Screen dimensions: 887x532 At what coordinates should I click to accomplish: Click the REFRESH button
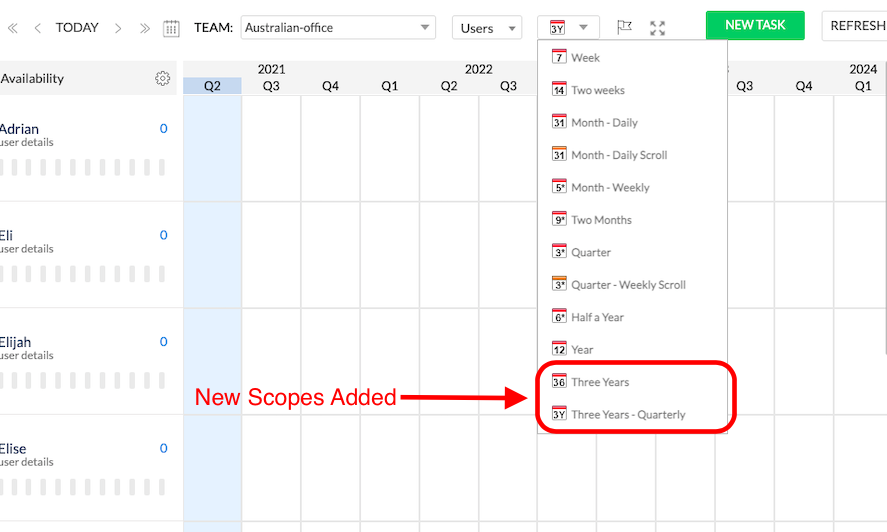[x=856, y=26]
